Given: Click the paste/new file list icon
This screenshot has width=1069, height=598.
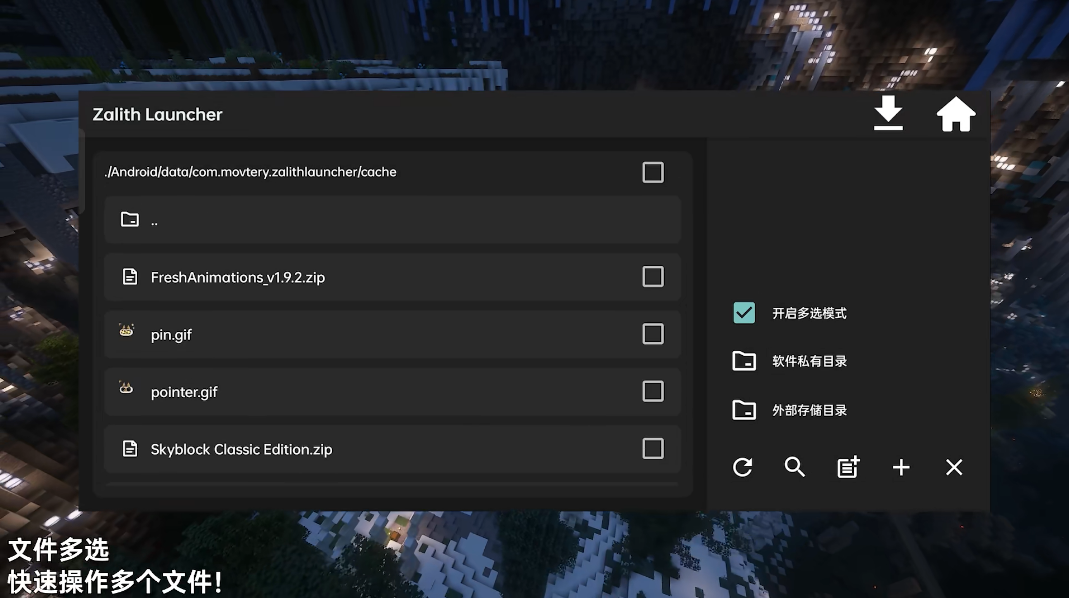Looking at the screenshot, I should [848, 467].
